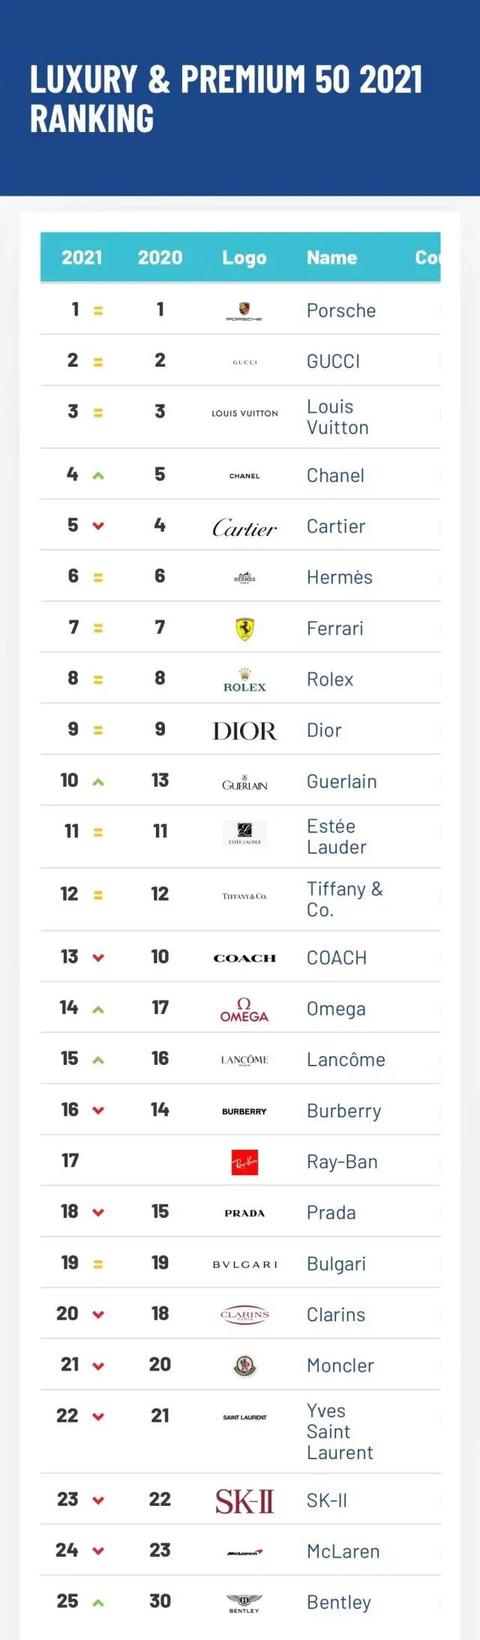The width and height of the screenshot is (480, 1640).
Task: Sort by the 2020 column header
Action: (x=160, y=257)
